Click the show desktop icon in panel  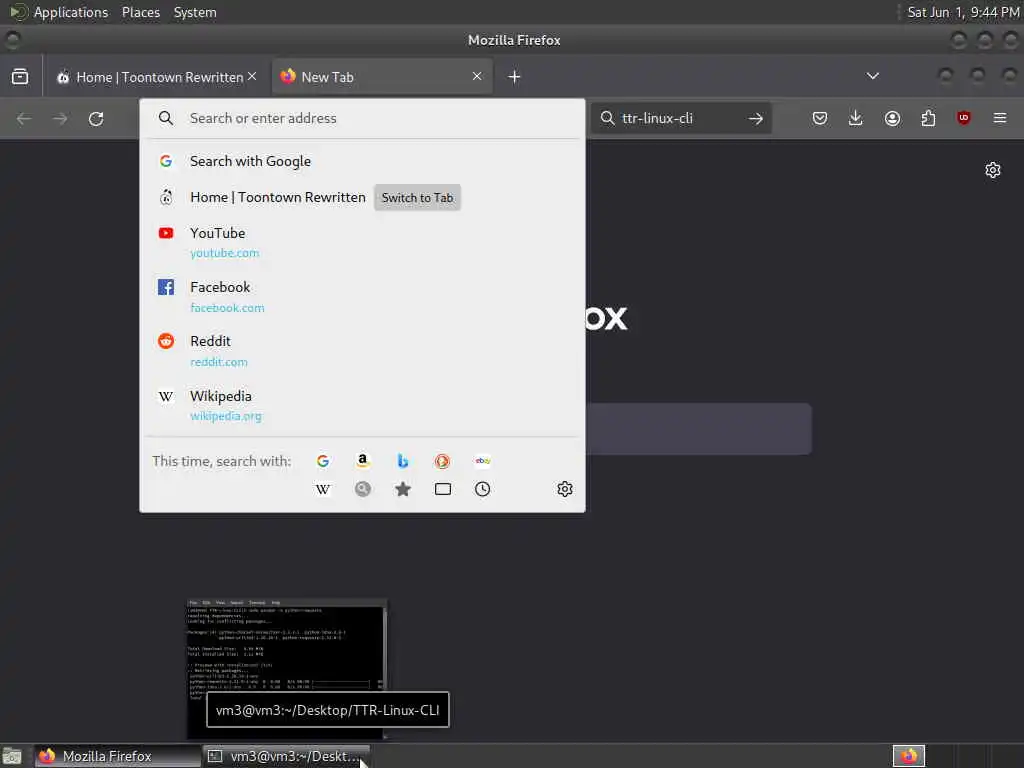pyautogui.click(x=12, y=756)
